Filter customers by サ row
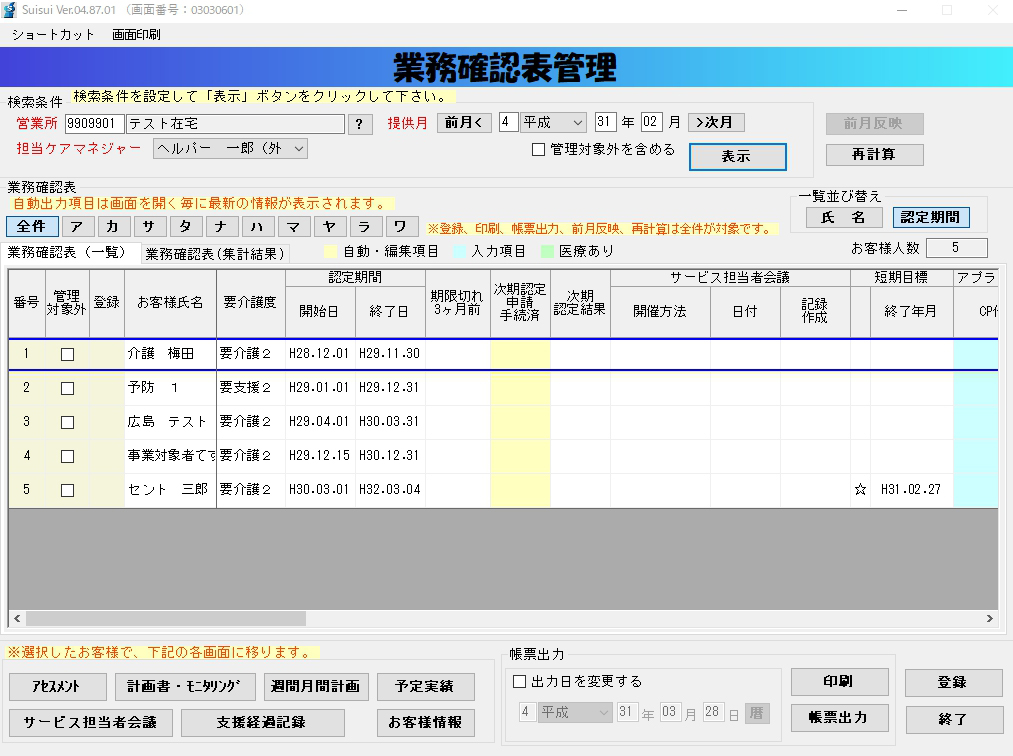The image size is (1013, 756). tap(149, 227)
